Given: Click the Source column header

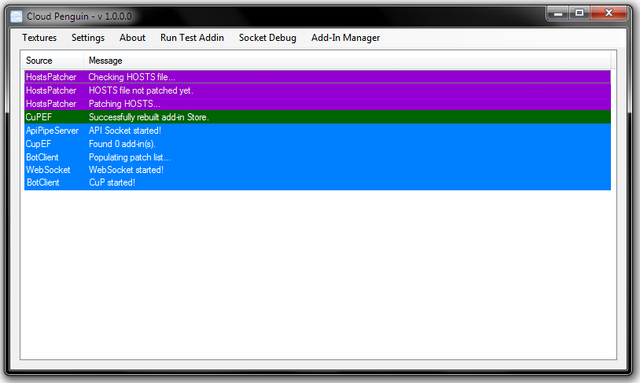Looking at the screenshot, I should [53, 60].
